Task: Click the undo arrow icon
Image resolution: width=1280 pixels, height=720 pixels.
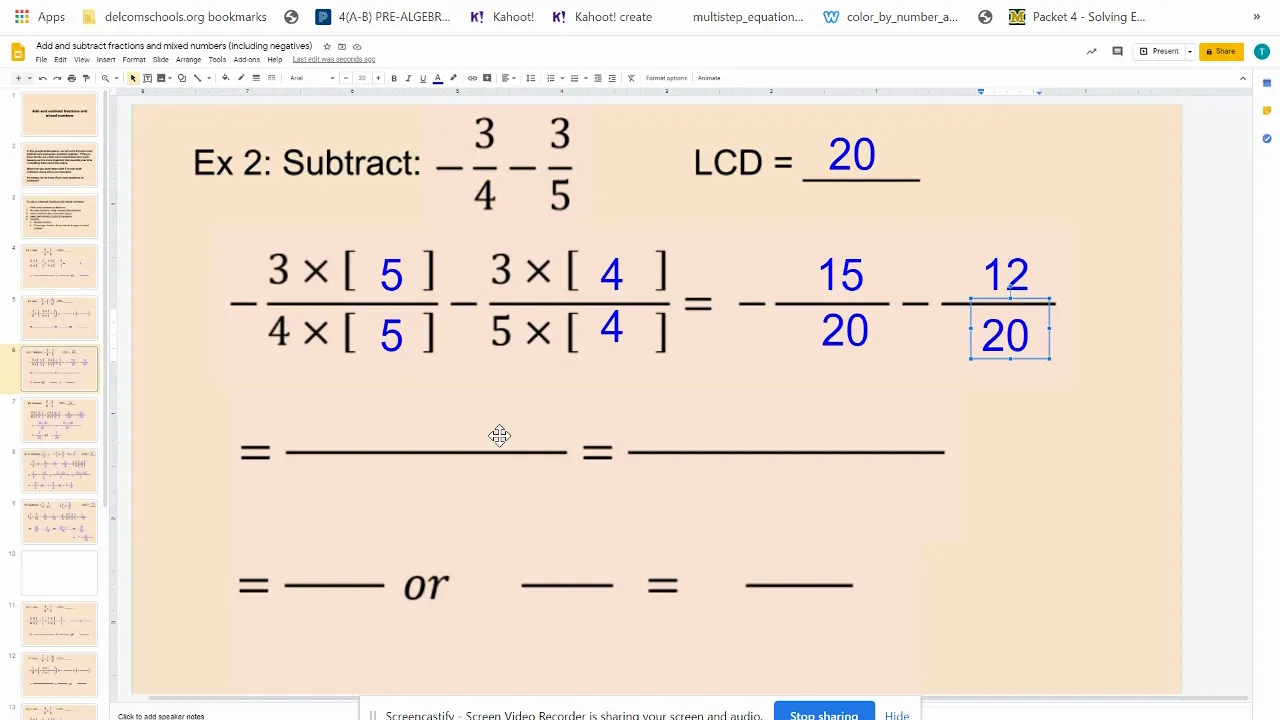Action: point(42,78)
